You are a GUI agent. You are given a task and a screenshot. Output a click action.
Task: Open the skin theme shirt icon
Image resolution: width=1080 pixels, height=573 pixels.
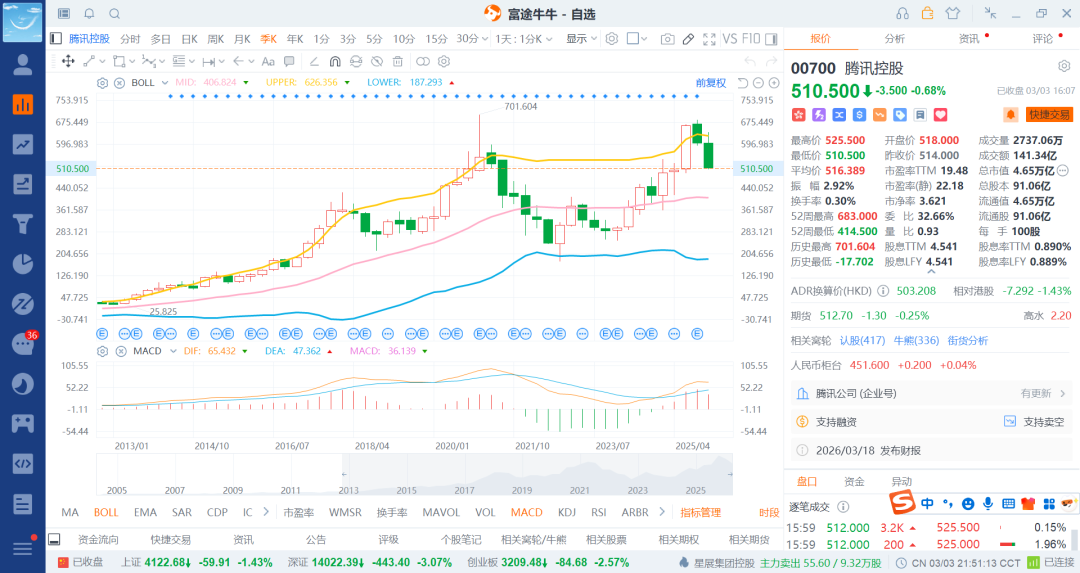point(951,13)
